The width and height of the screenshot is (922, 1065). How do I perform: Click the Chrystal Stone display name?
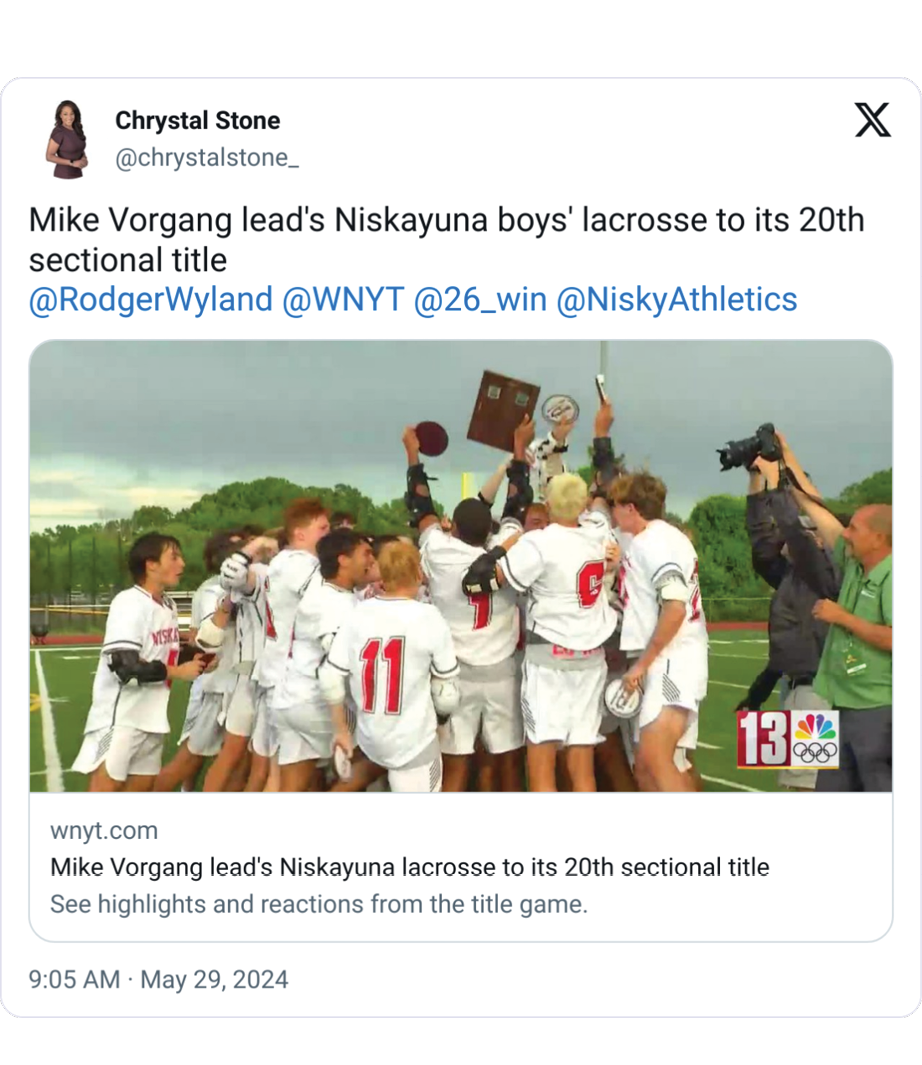click(x=197, y=121)
